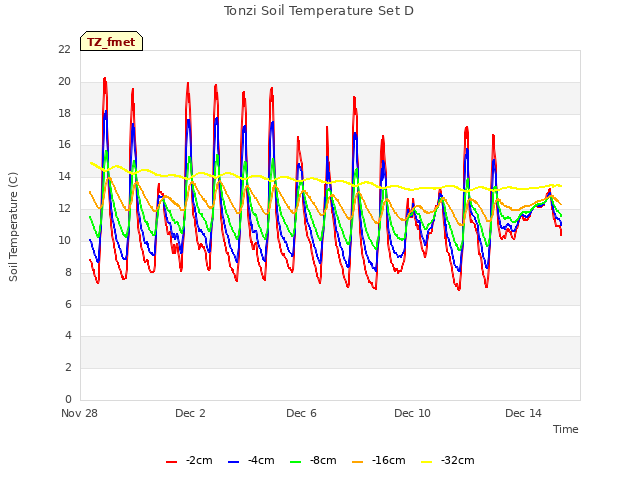Click the 6 y-axis tick label
The image size is (640, 480).
[x=68, y=304]
